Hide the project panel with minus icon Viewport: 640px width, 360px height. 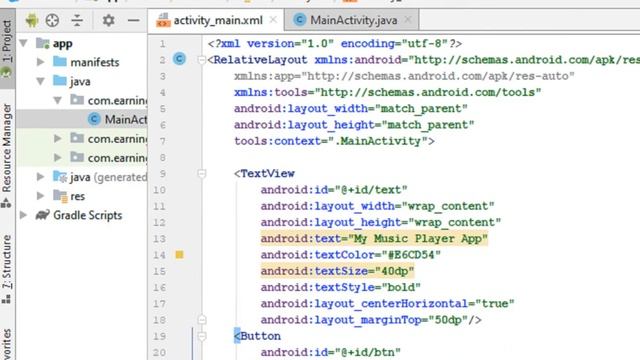pyautogui.click(x=133, y=20)
